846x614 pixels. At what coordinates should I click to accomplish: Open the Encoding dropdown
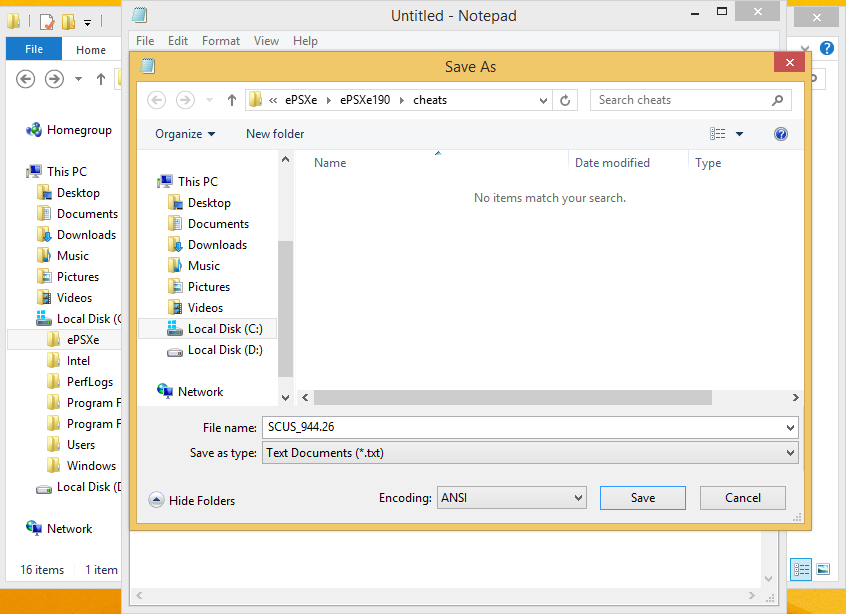tap(511, 497)
